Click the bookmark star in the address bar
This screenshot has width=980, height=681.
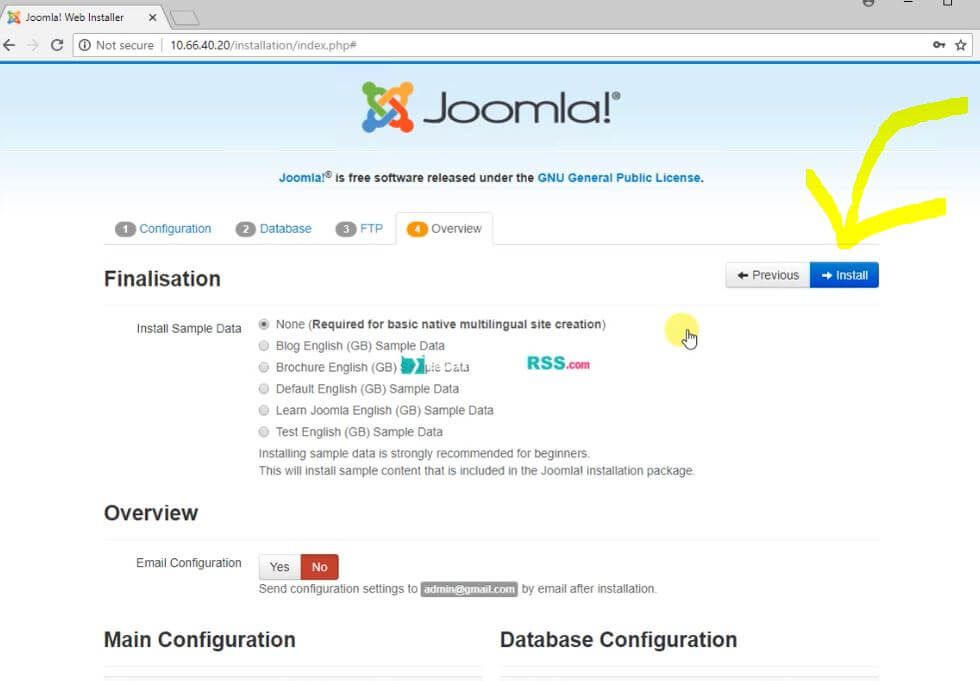pyautogui.click(x=958, y=45)
